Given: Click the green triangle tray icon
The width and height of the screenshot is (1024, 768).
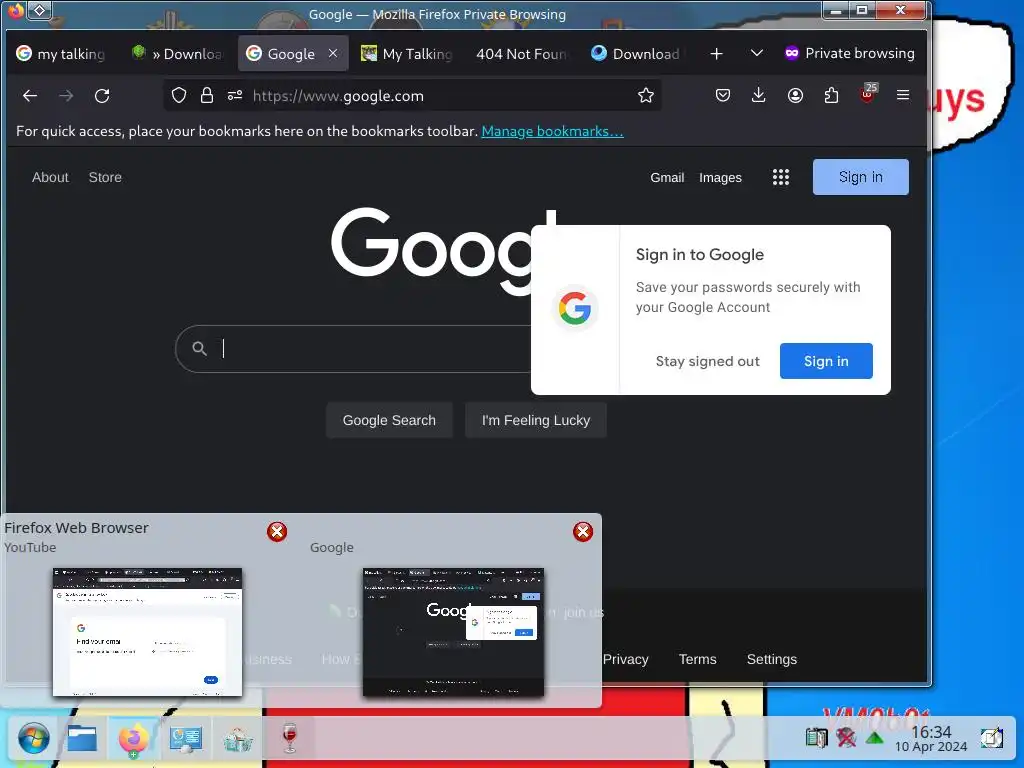Looking at the screenshot, I should [874, 739].
